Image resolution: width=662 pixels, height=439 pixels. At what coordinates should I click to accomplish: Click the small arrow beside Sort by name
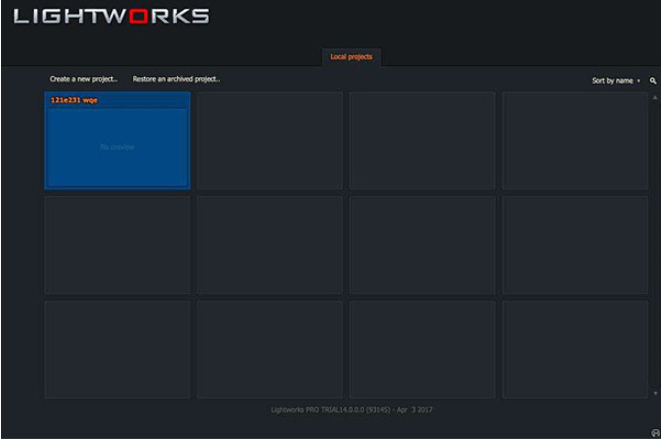tap(639, 81)
